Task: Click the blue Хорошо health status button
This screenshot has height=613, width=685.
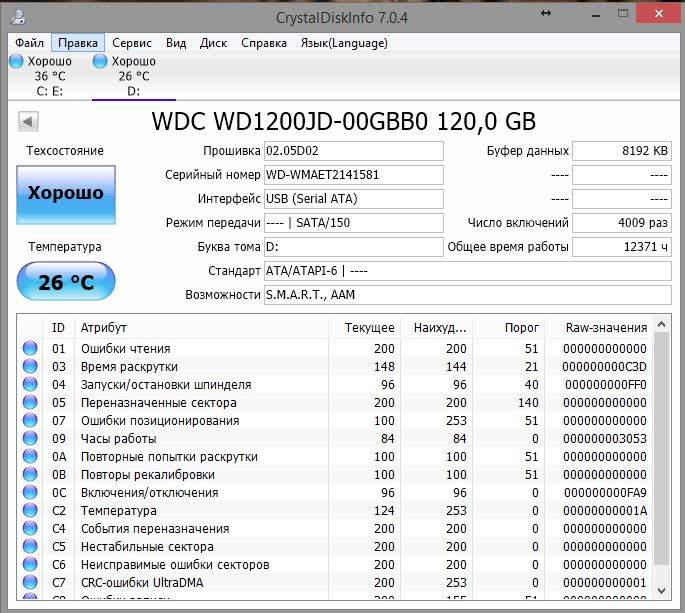Action: click(x=66, y=194)
